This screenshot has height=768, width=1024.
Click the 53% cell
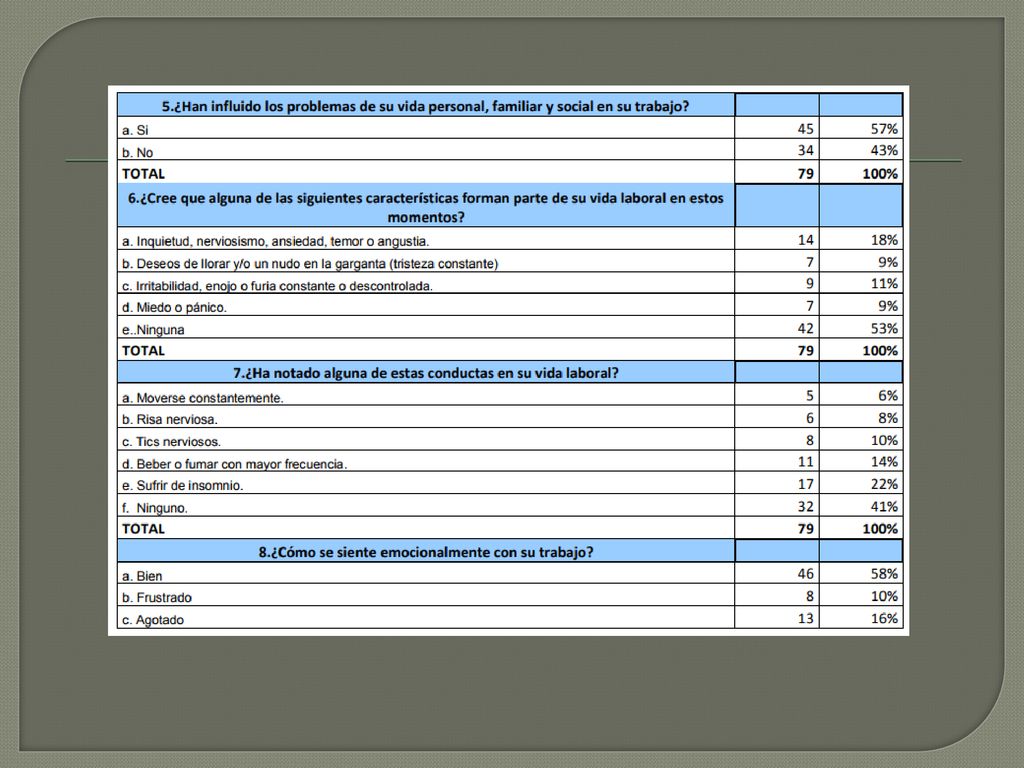[884, 328]
